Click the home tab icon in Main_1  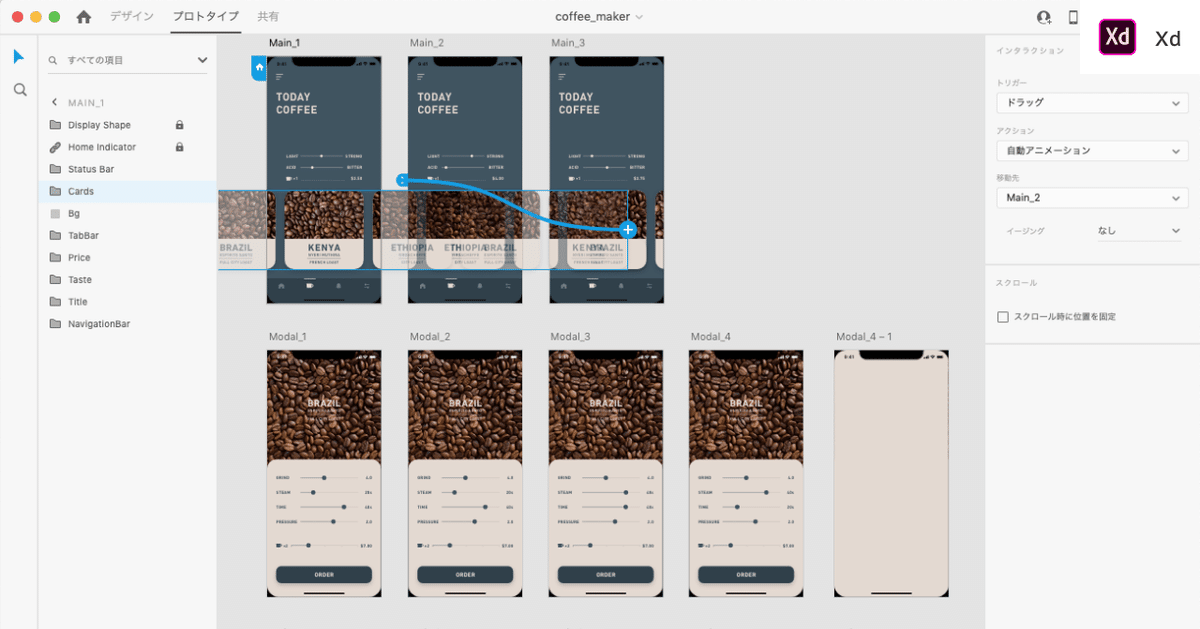(282, 286)
